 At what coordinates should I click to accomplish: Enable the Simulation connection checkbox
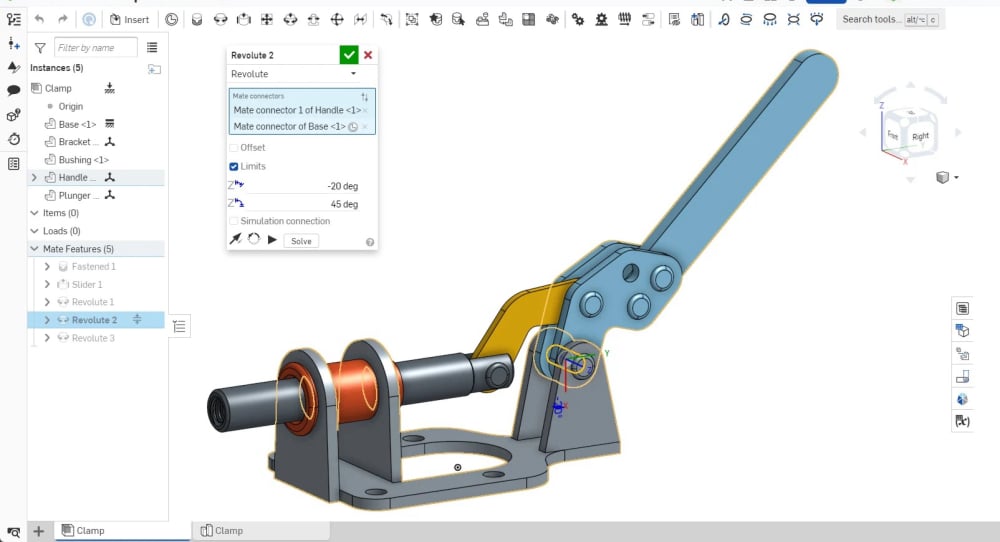tap(234, 221)
